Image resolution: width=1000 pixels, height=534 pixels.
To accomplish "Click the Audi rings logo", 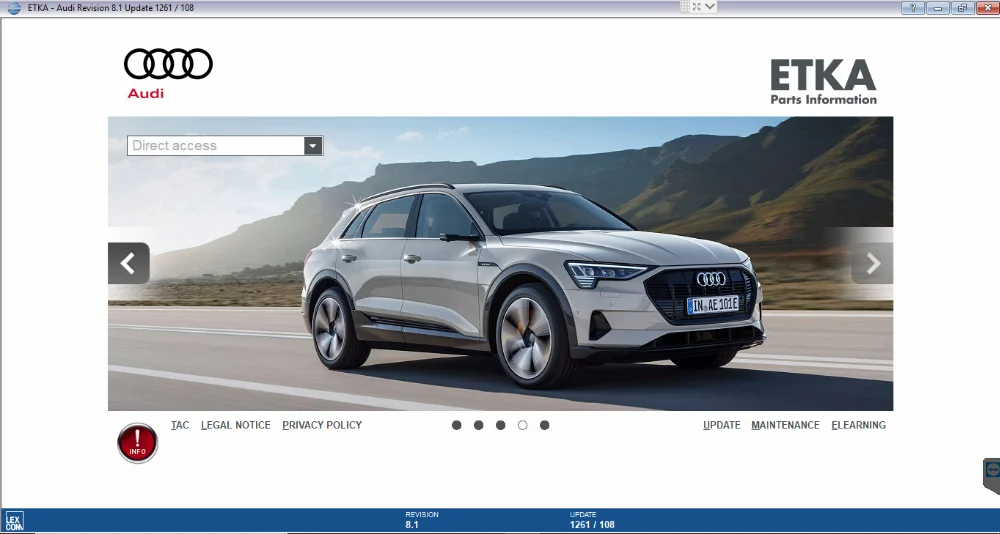I will click(168, 64).
